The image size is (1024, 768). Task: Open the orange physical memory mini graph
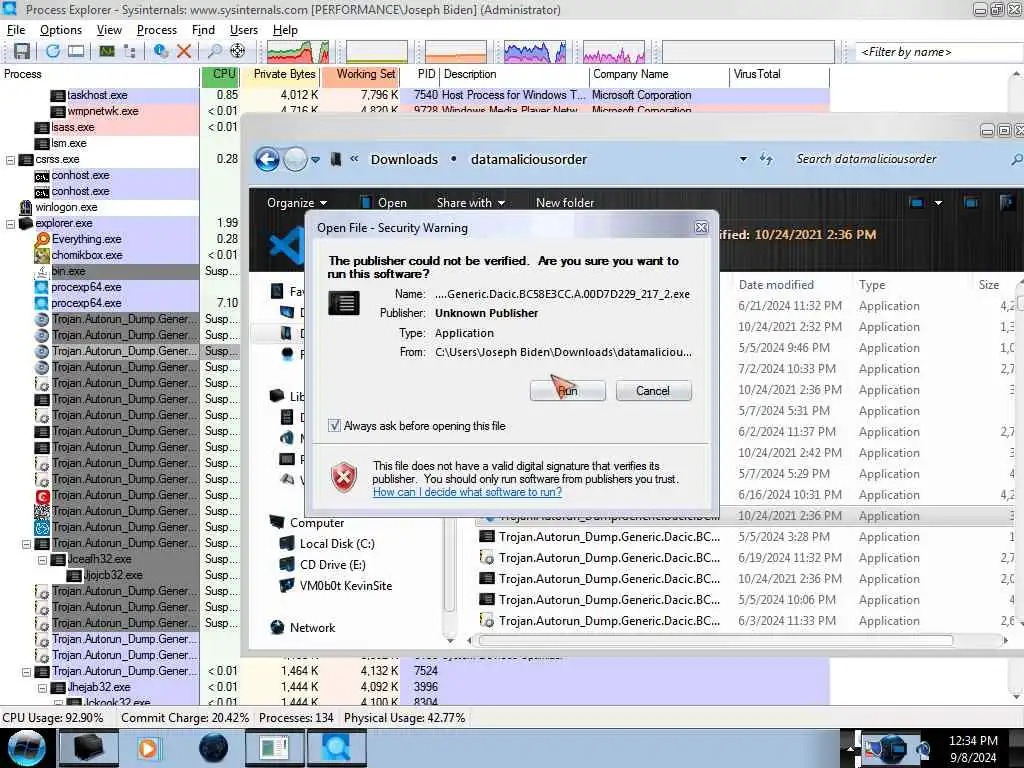[x=456, y=52]
